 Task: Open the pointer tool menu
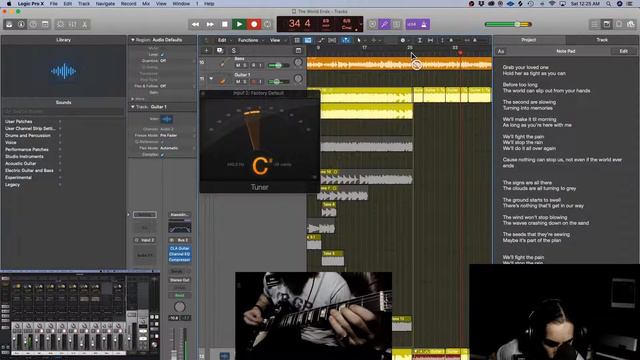coord(360,40)
